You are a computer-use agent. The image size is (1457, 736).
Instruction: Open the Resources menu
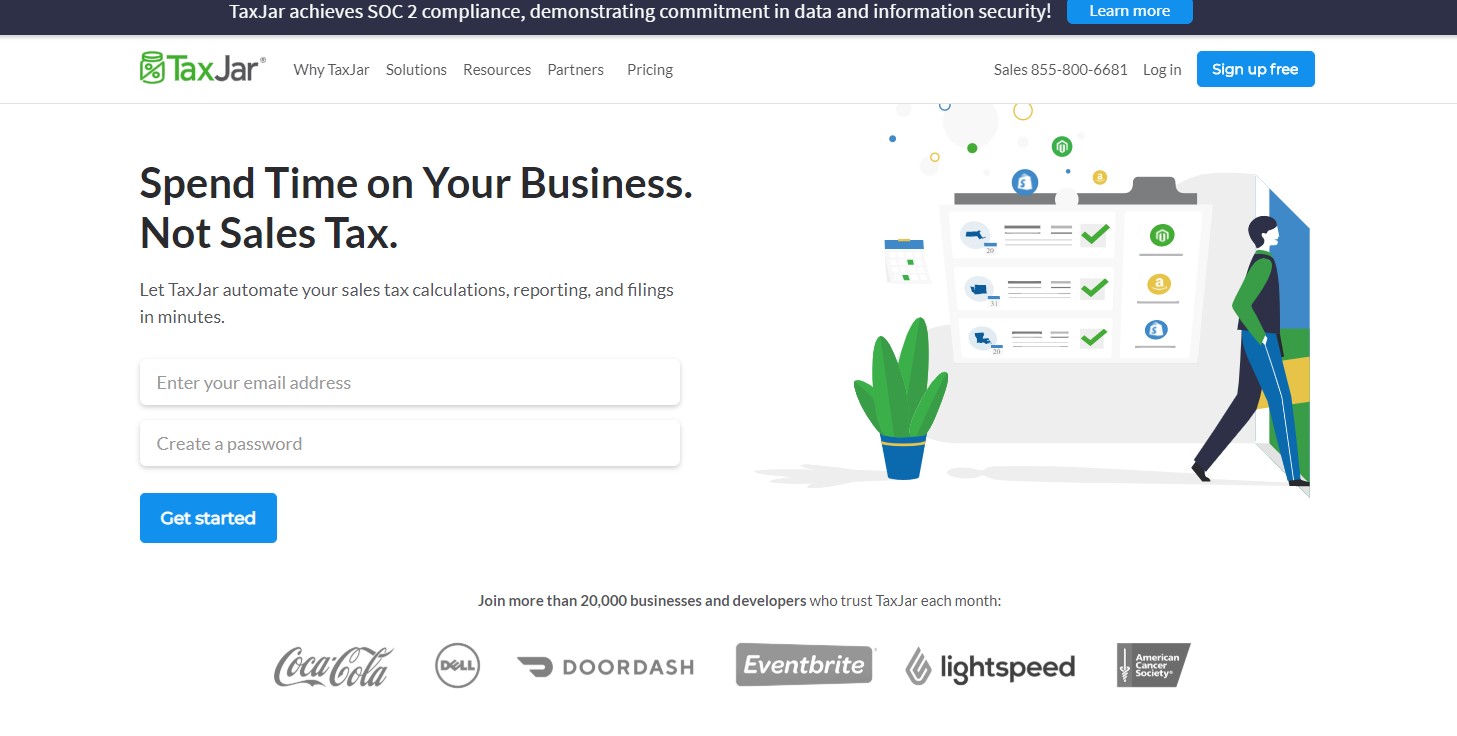coord(497,70)
